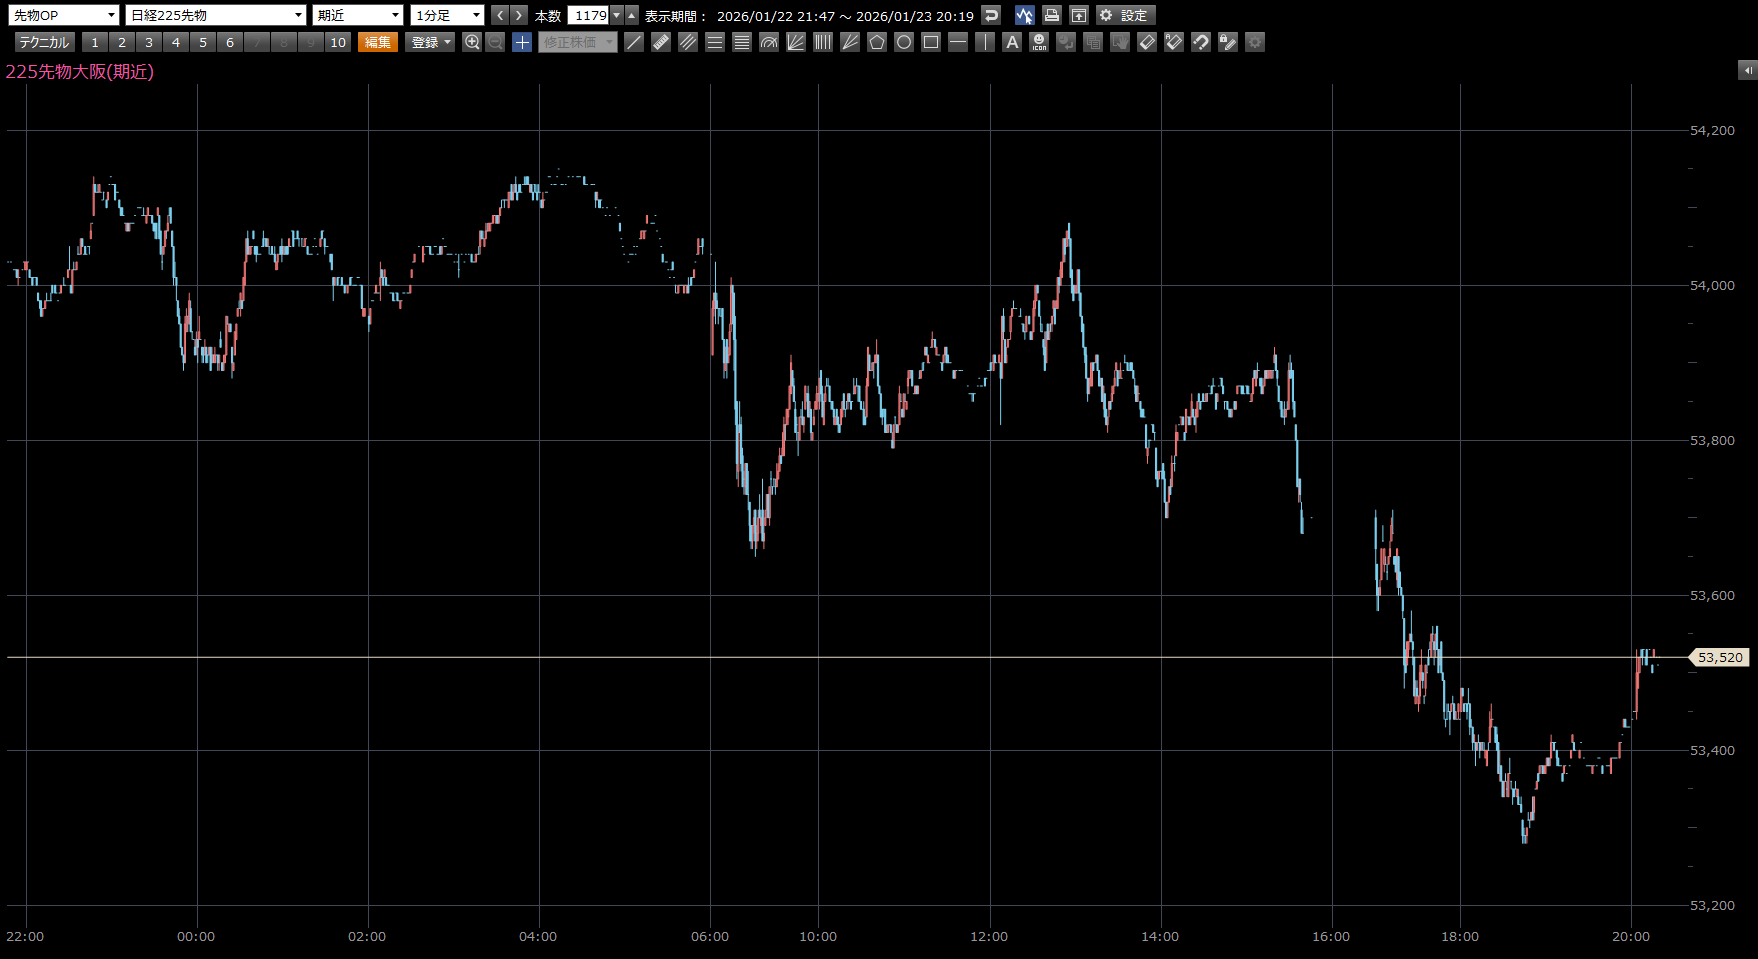Pick the ruler measurement tool
The width and height of the screenshot is (1758, 959).
point(661,42)
